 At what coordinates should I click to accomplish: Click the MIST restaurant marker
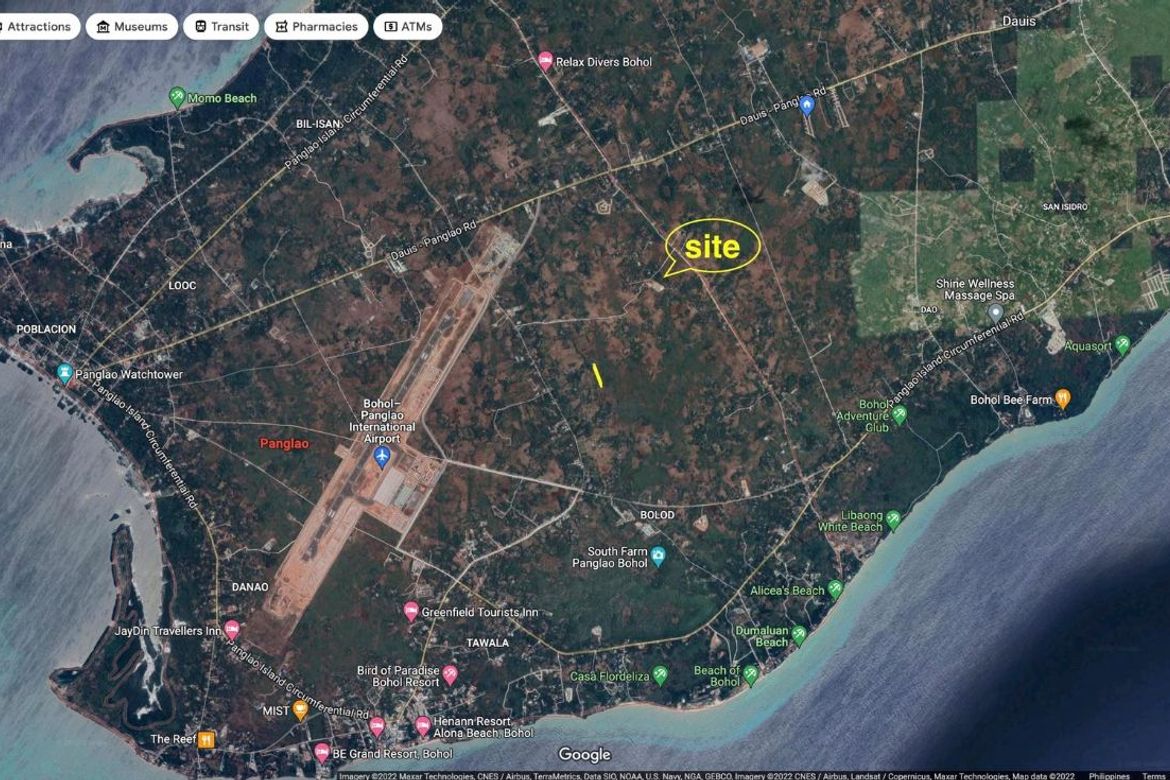pyautogui.click(x=300, y=710)
